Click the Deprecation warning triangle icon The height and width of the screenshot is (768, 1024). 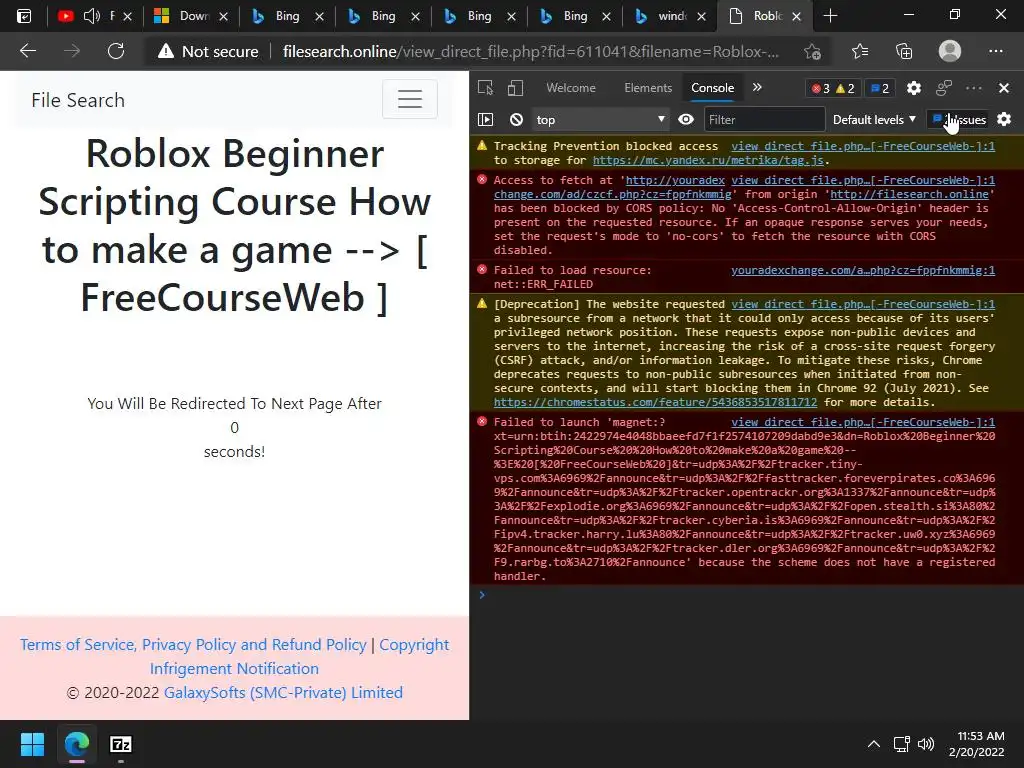(x=482, y=304)
